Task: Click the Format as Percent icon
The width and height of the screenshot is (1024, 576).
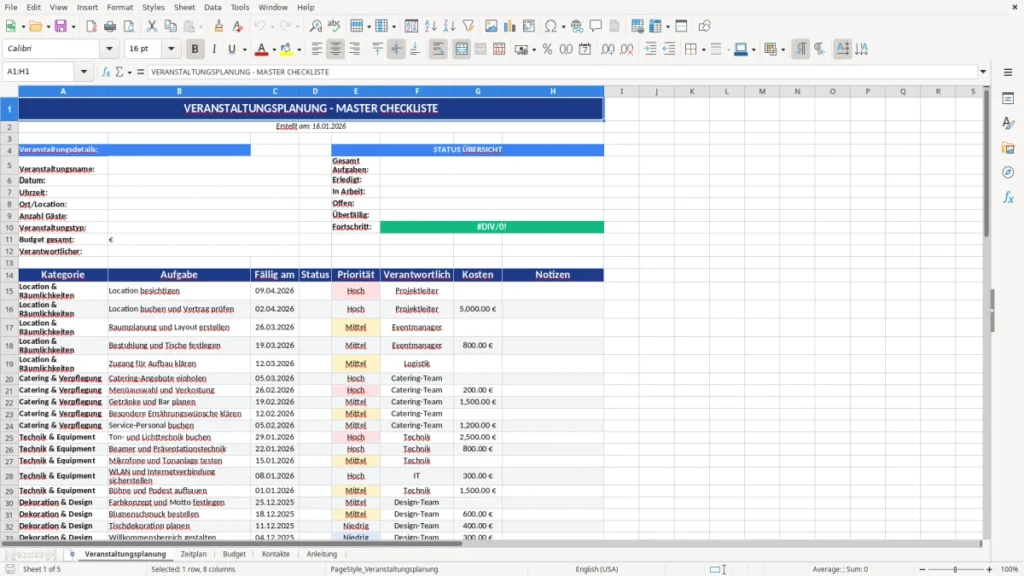Action: point(547,49)
